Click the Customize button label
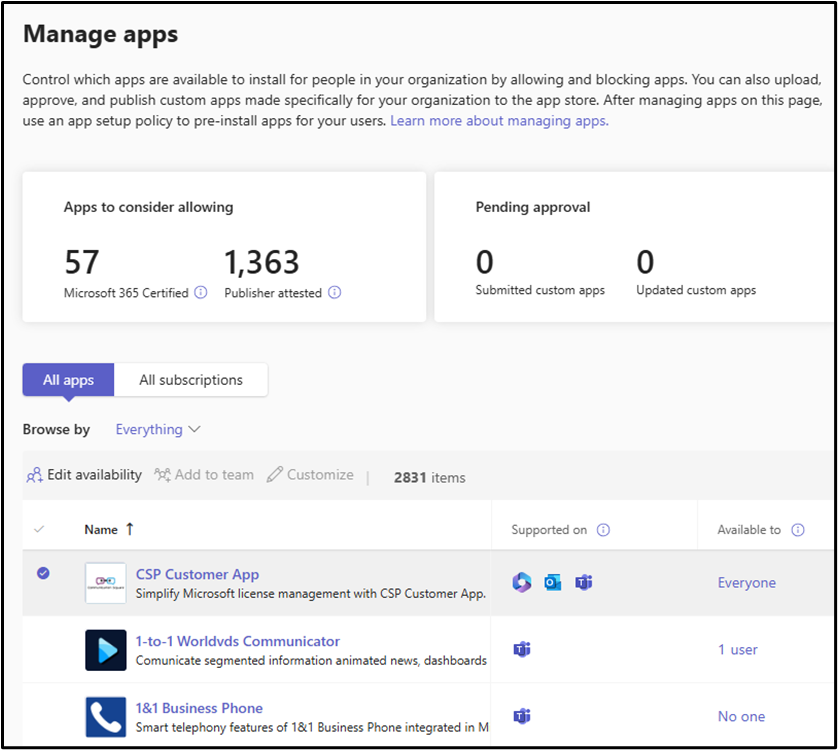The height and width of the screenshot is (750, 838). coord(320,475)
